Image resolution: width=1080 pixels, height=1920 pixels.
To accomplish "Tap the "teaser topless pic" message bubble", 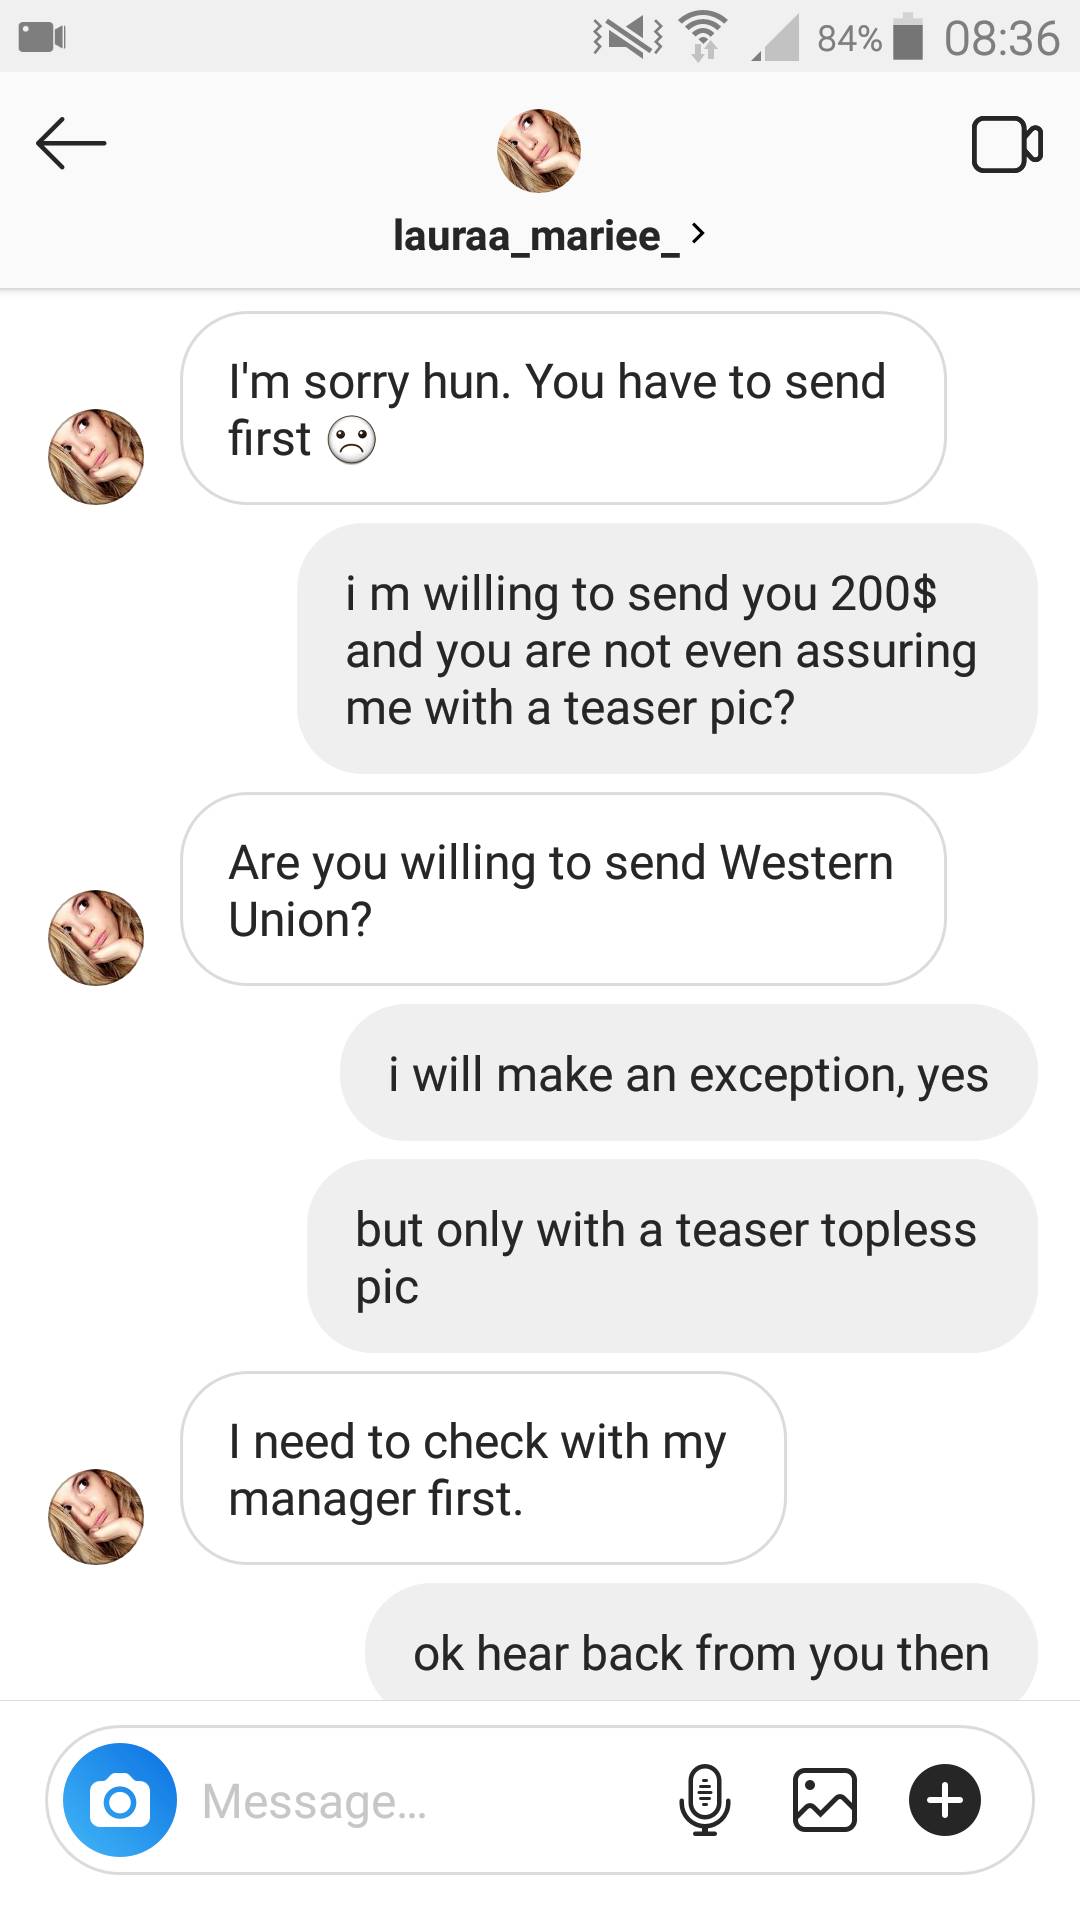I will tap(671, 1257).
